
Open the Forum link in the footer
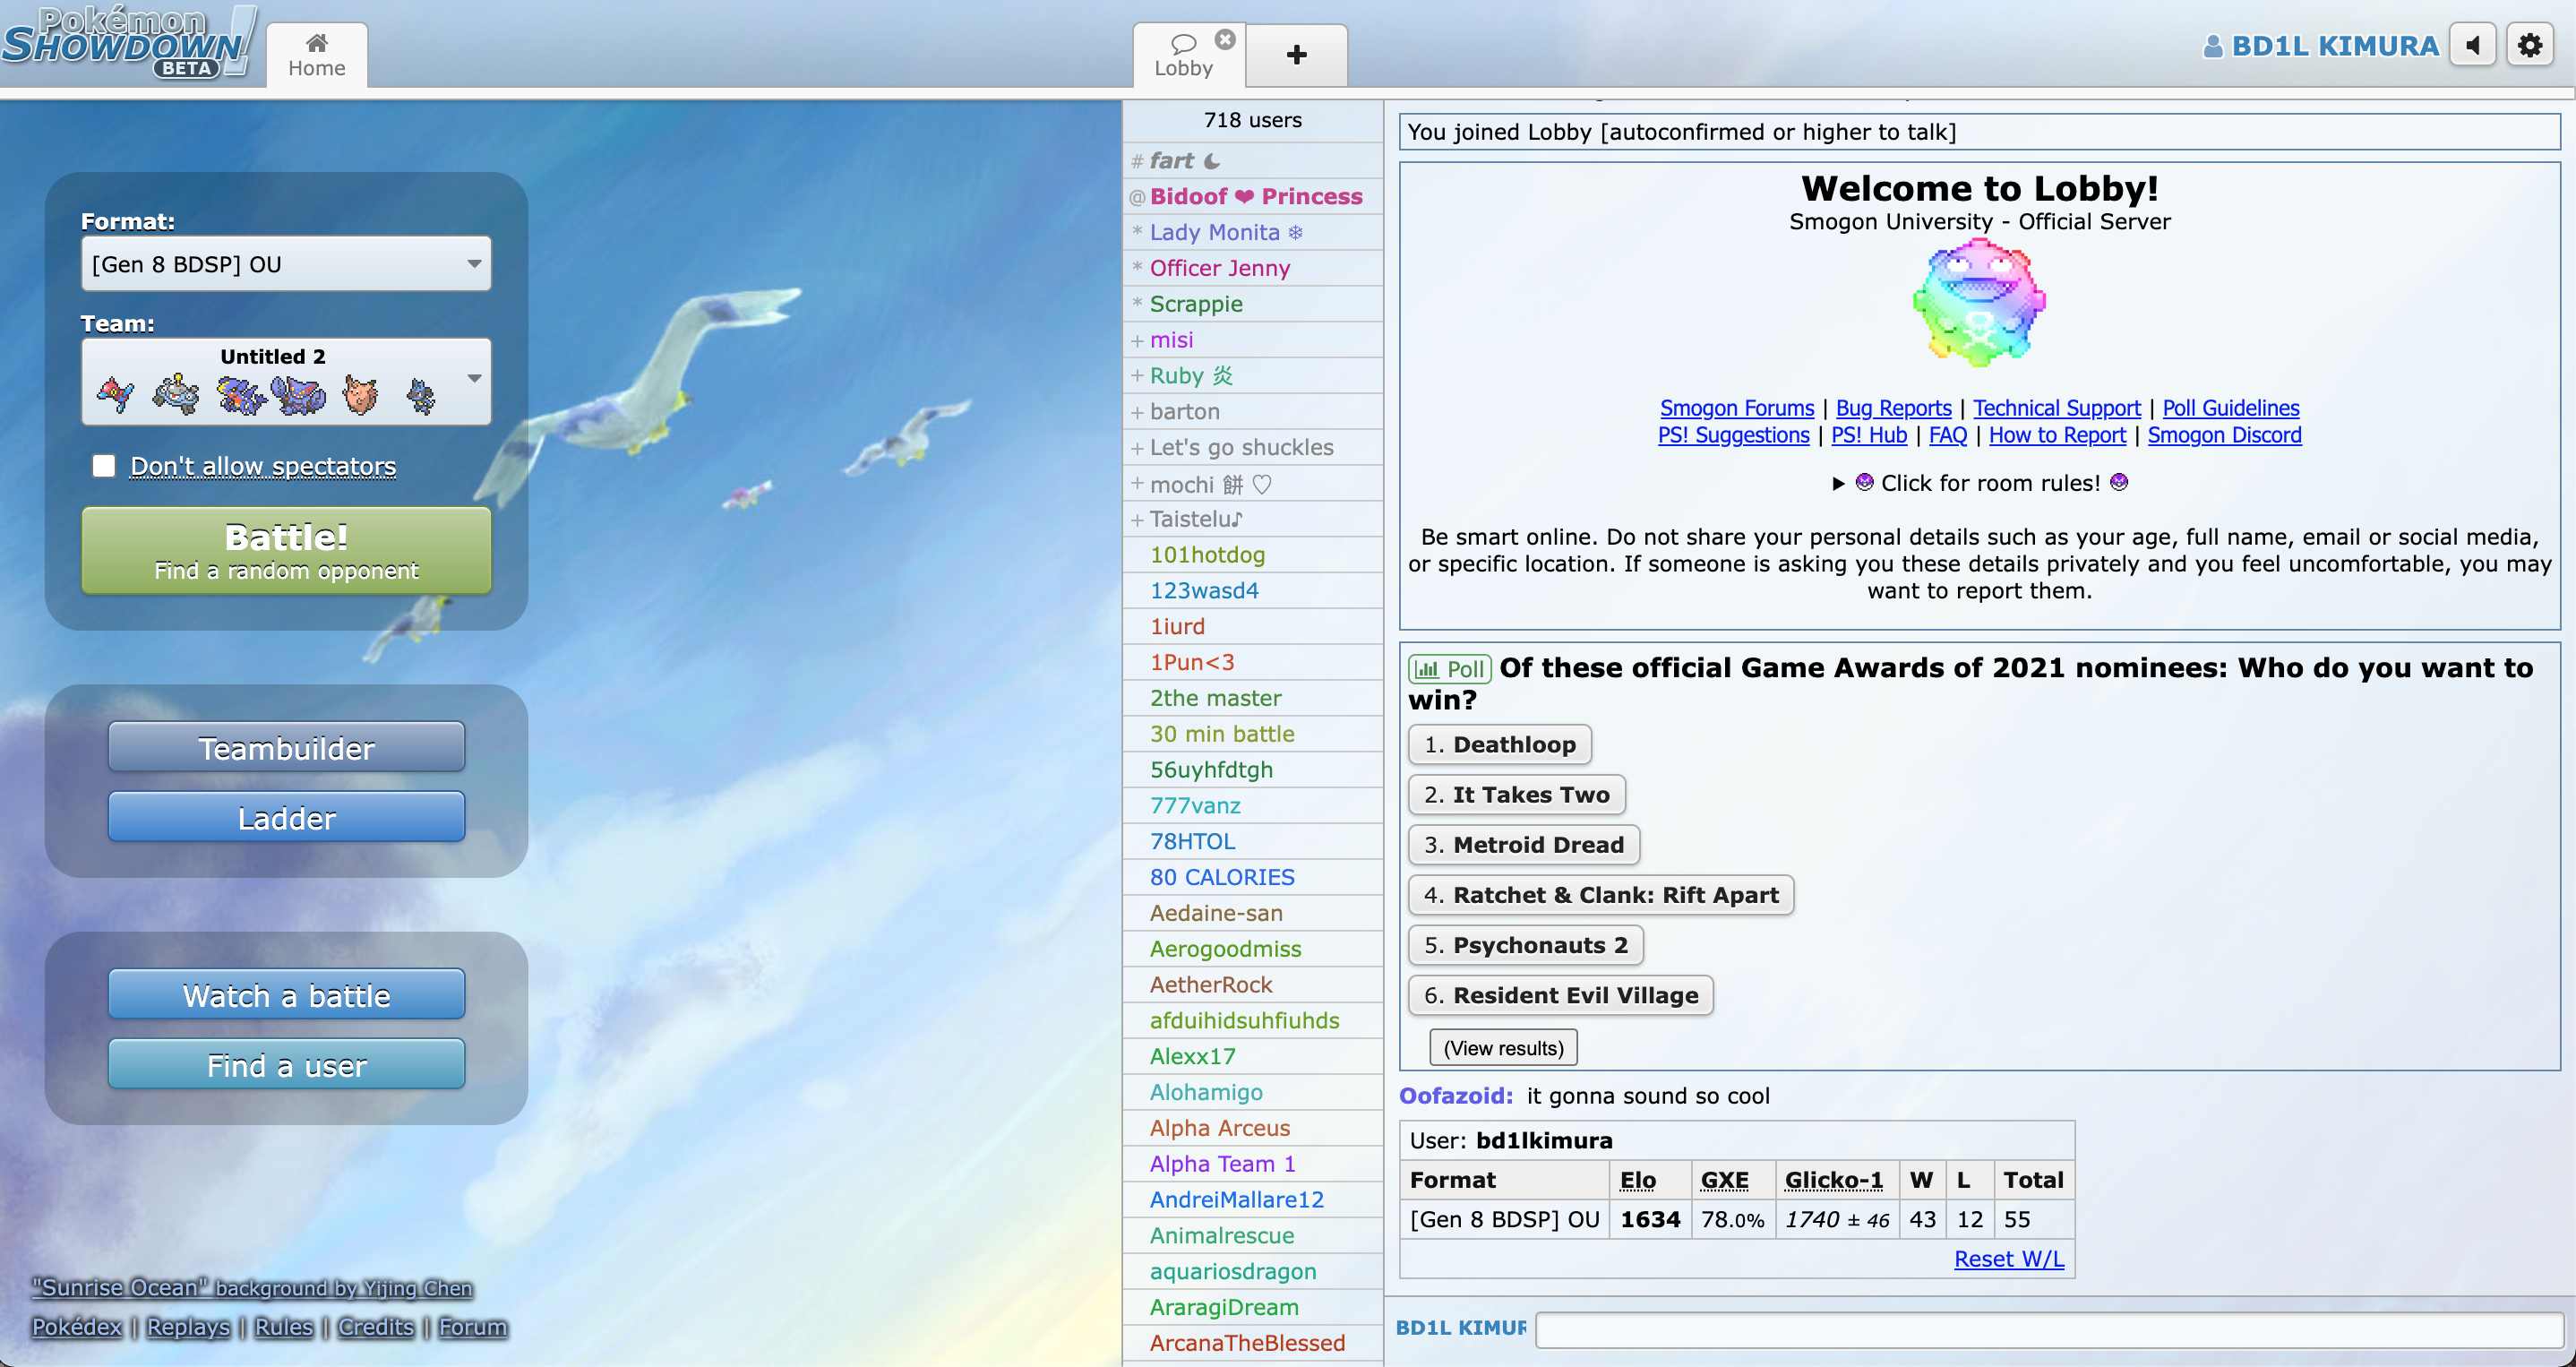click(473, 1327)
